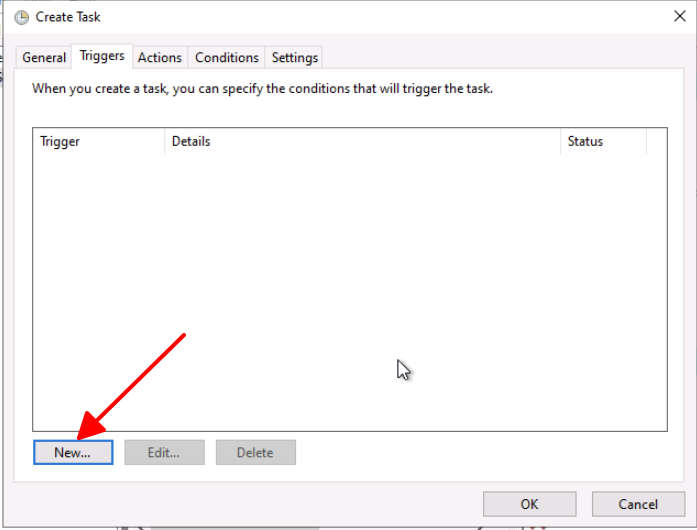Viewport: 697px width, 530px height.
Task: Confirm with the OK button
Action: pyautogui.click(x=529, y=504)
